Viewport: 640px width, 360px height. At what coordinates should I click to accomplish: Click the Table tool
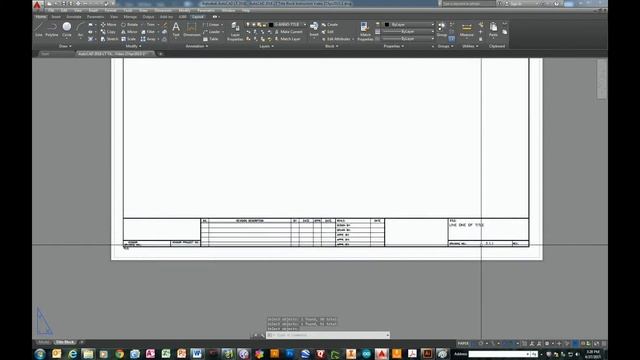(211, 39)
